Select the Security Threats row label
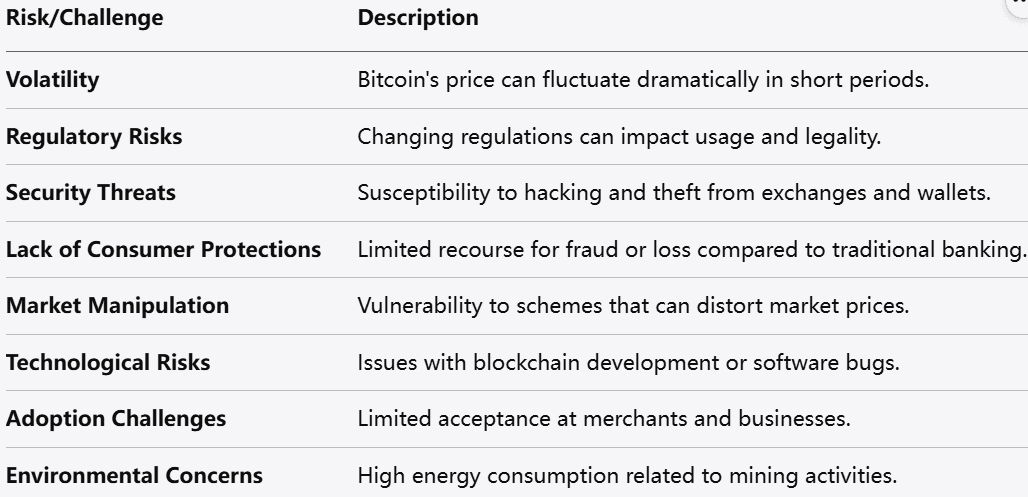 pos(91,193)
